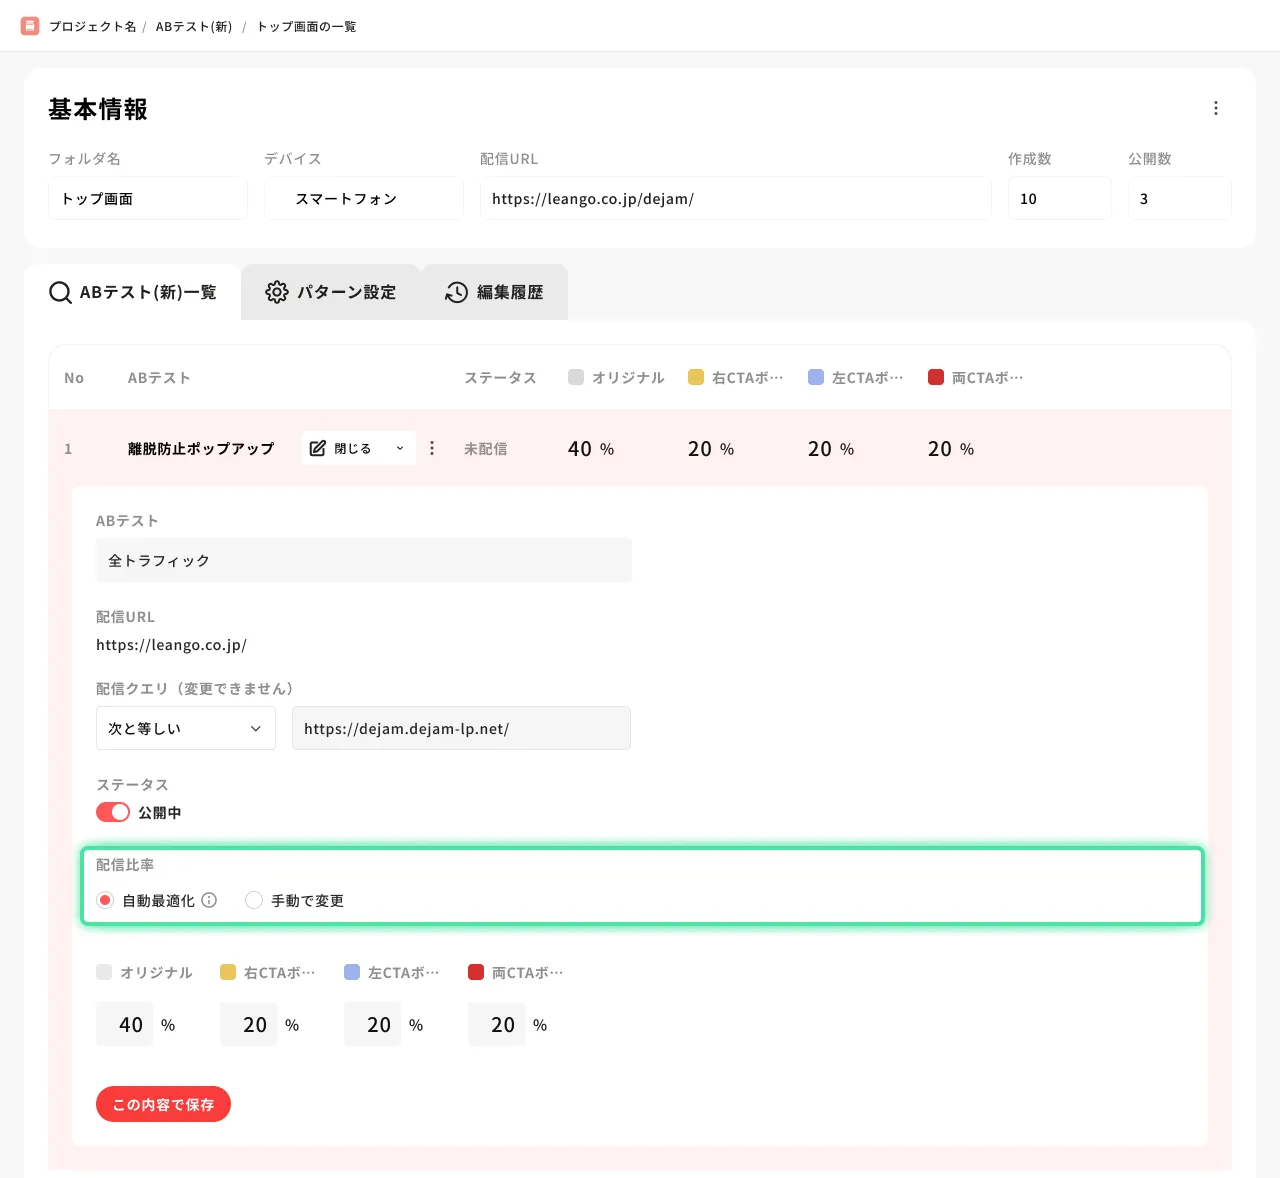Click the オリジナル 40 percent ratio field
This screenshot has height=1178, width=1280.
point(125,1024)
